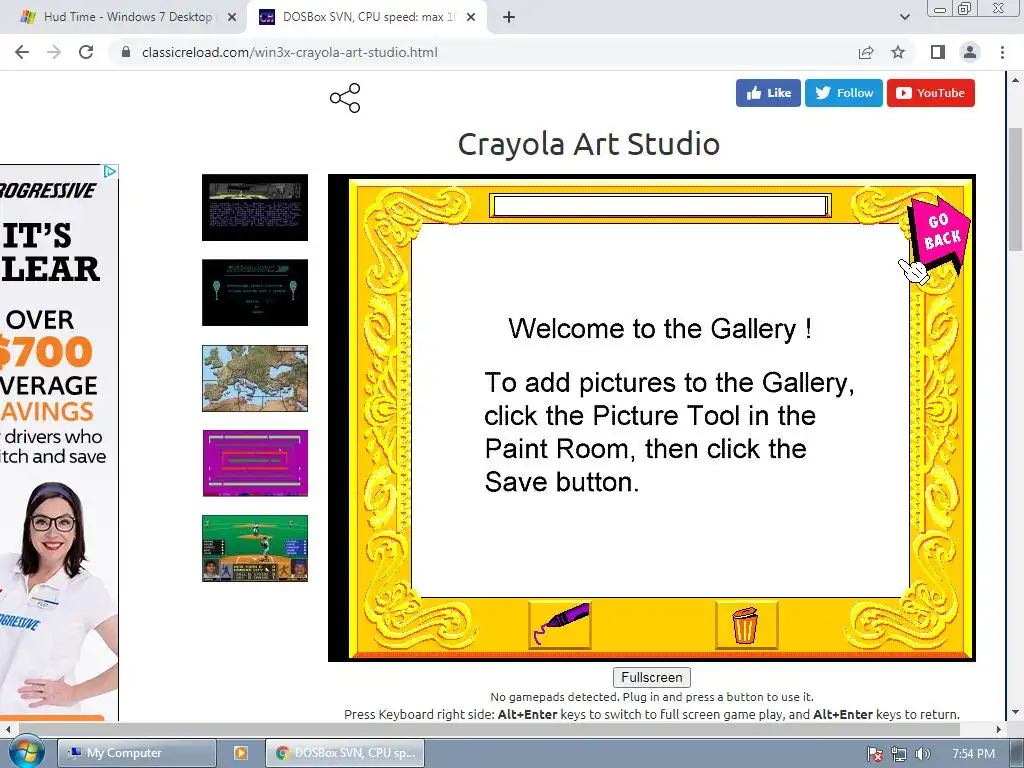
Task: Click the Facebook Like button
Action: click(x=768, y=93)
